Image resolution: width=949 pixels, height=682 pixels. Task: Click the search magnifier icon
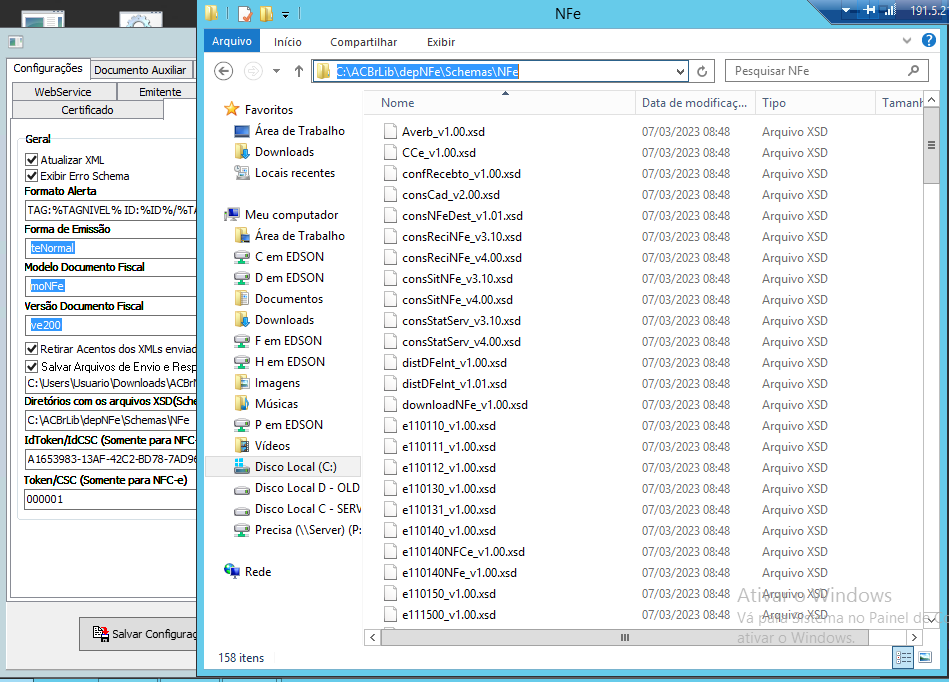913,71
